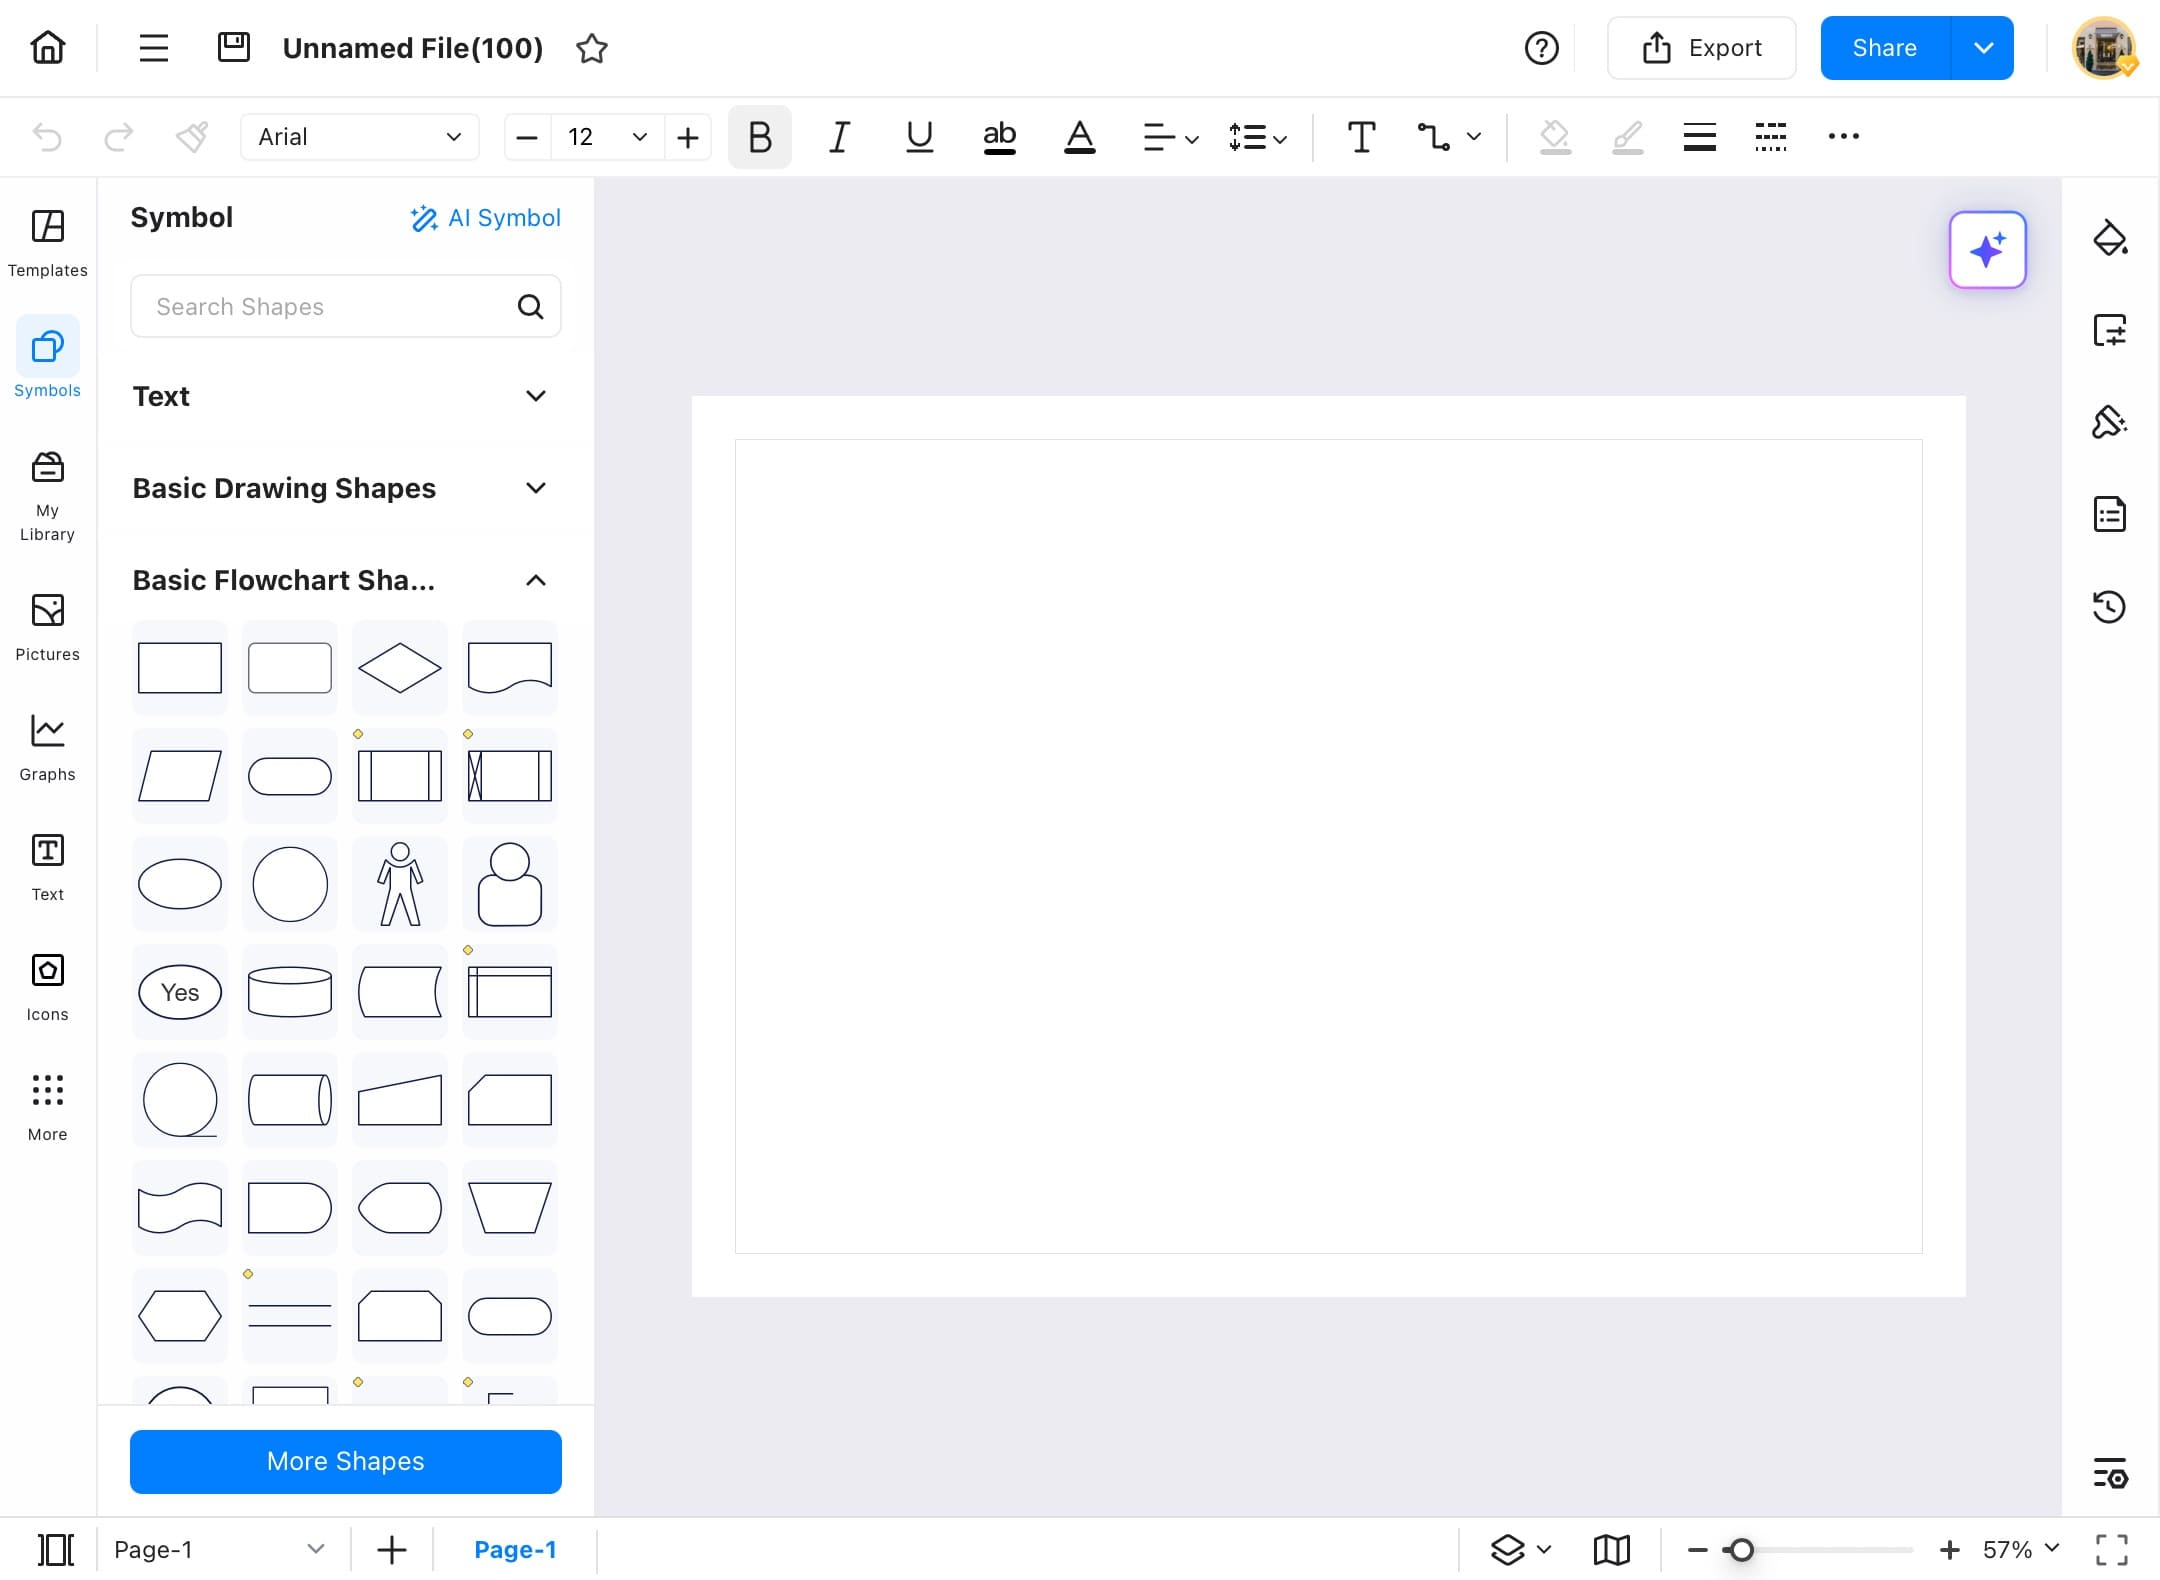Open the Graphs panel in sidebar

click(47, 747)
